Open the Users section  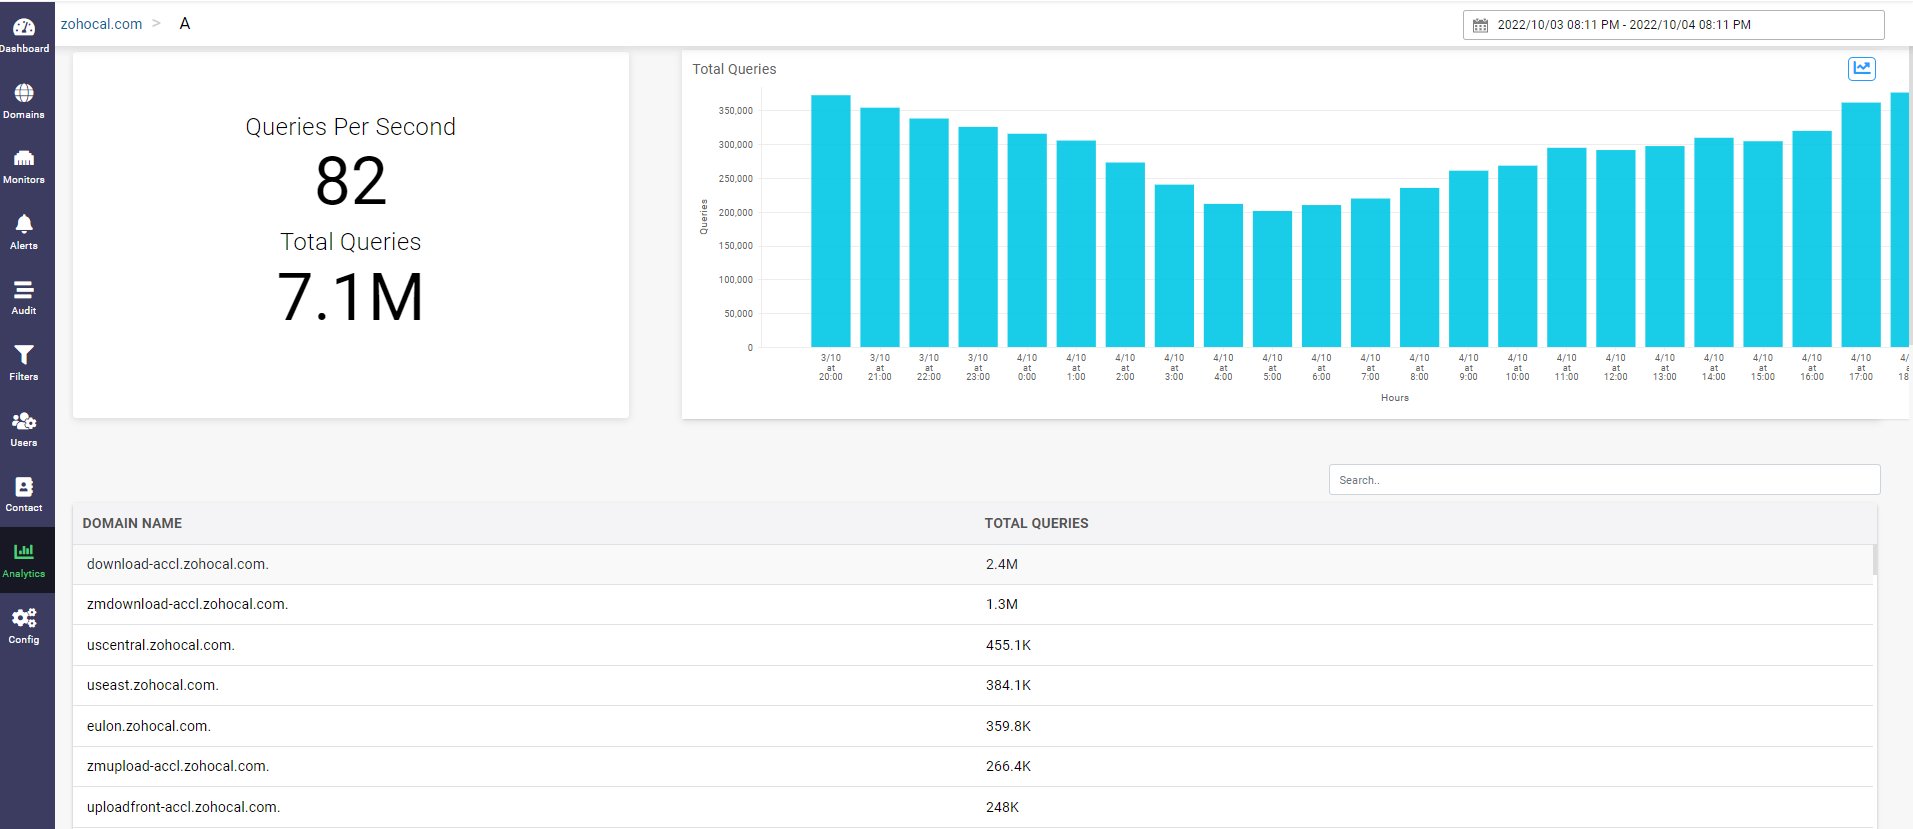(24, 428)
